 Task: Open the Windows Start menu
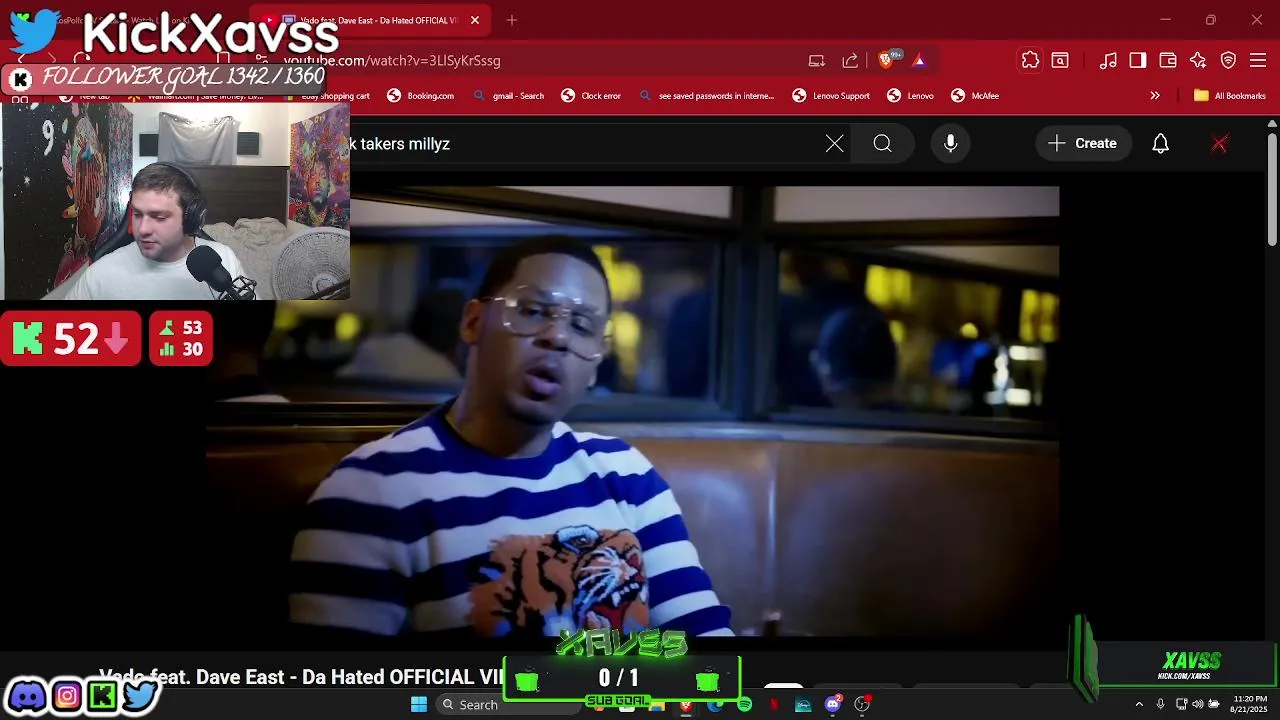[419, 704]
